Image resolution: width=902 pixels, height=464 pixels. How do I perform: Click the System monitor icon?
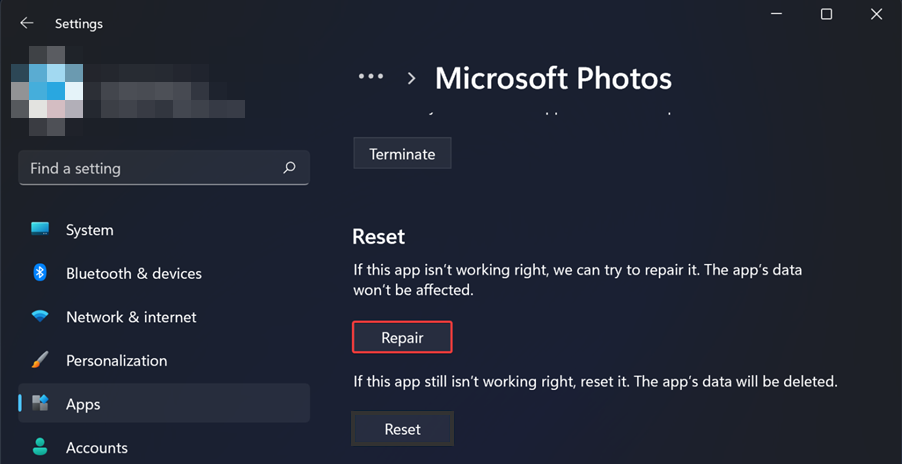[x=40, y=230]
